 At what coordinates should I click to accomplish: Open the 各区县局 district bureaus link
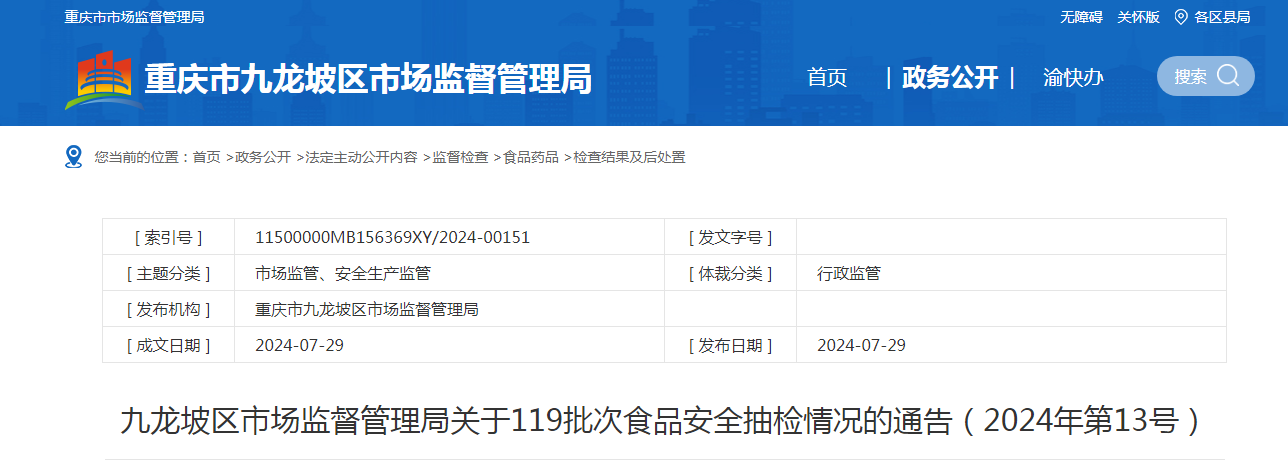[x=1222, y=17]
